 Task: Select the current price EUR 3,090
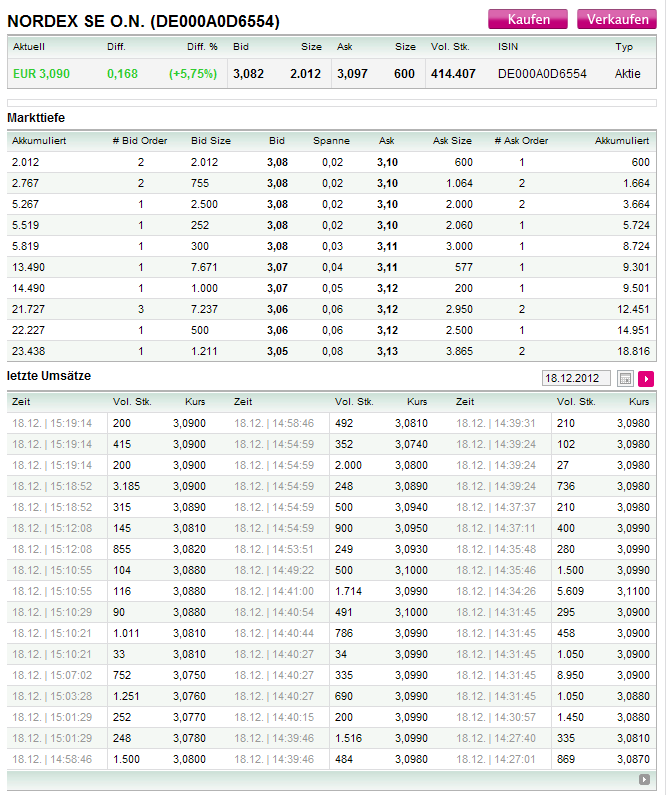point(41,74)
